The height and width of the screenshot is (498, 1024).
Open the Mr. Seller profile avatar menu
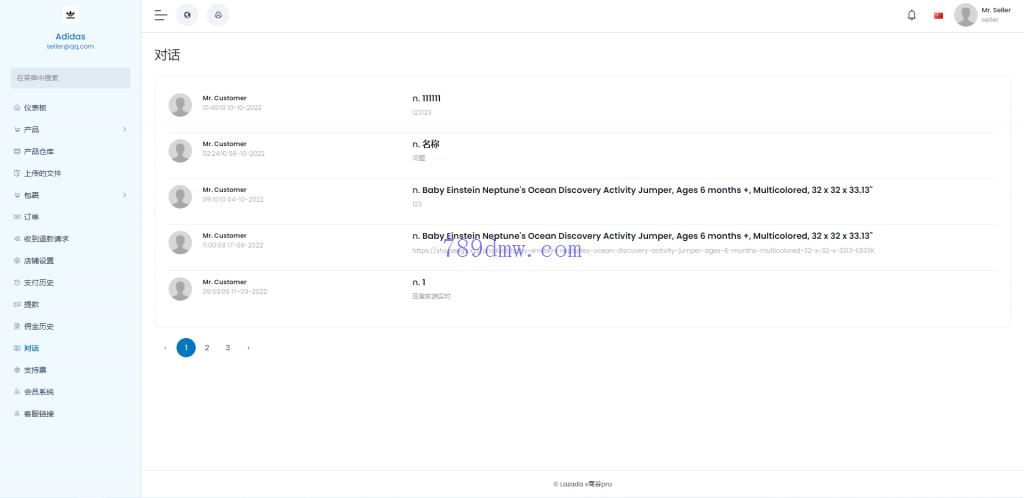(x=965, y=15)
